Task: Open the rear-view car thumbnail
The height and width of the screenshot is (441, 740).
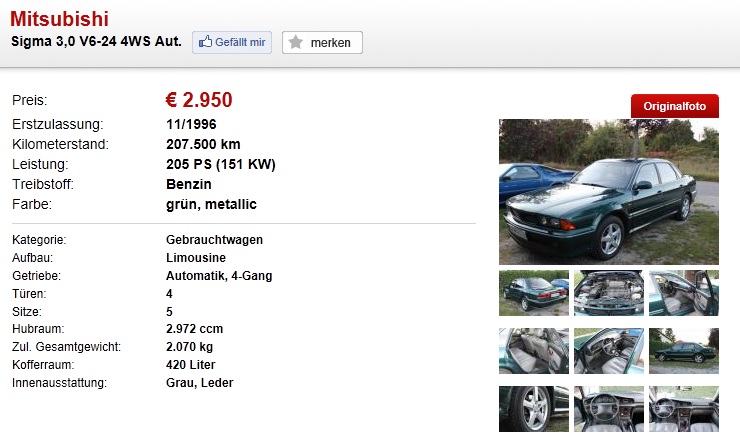Action: 534,293
